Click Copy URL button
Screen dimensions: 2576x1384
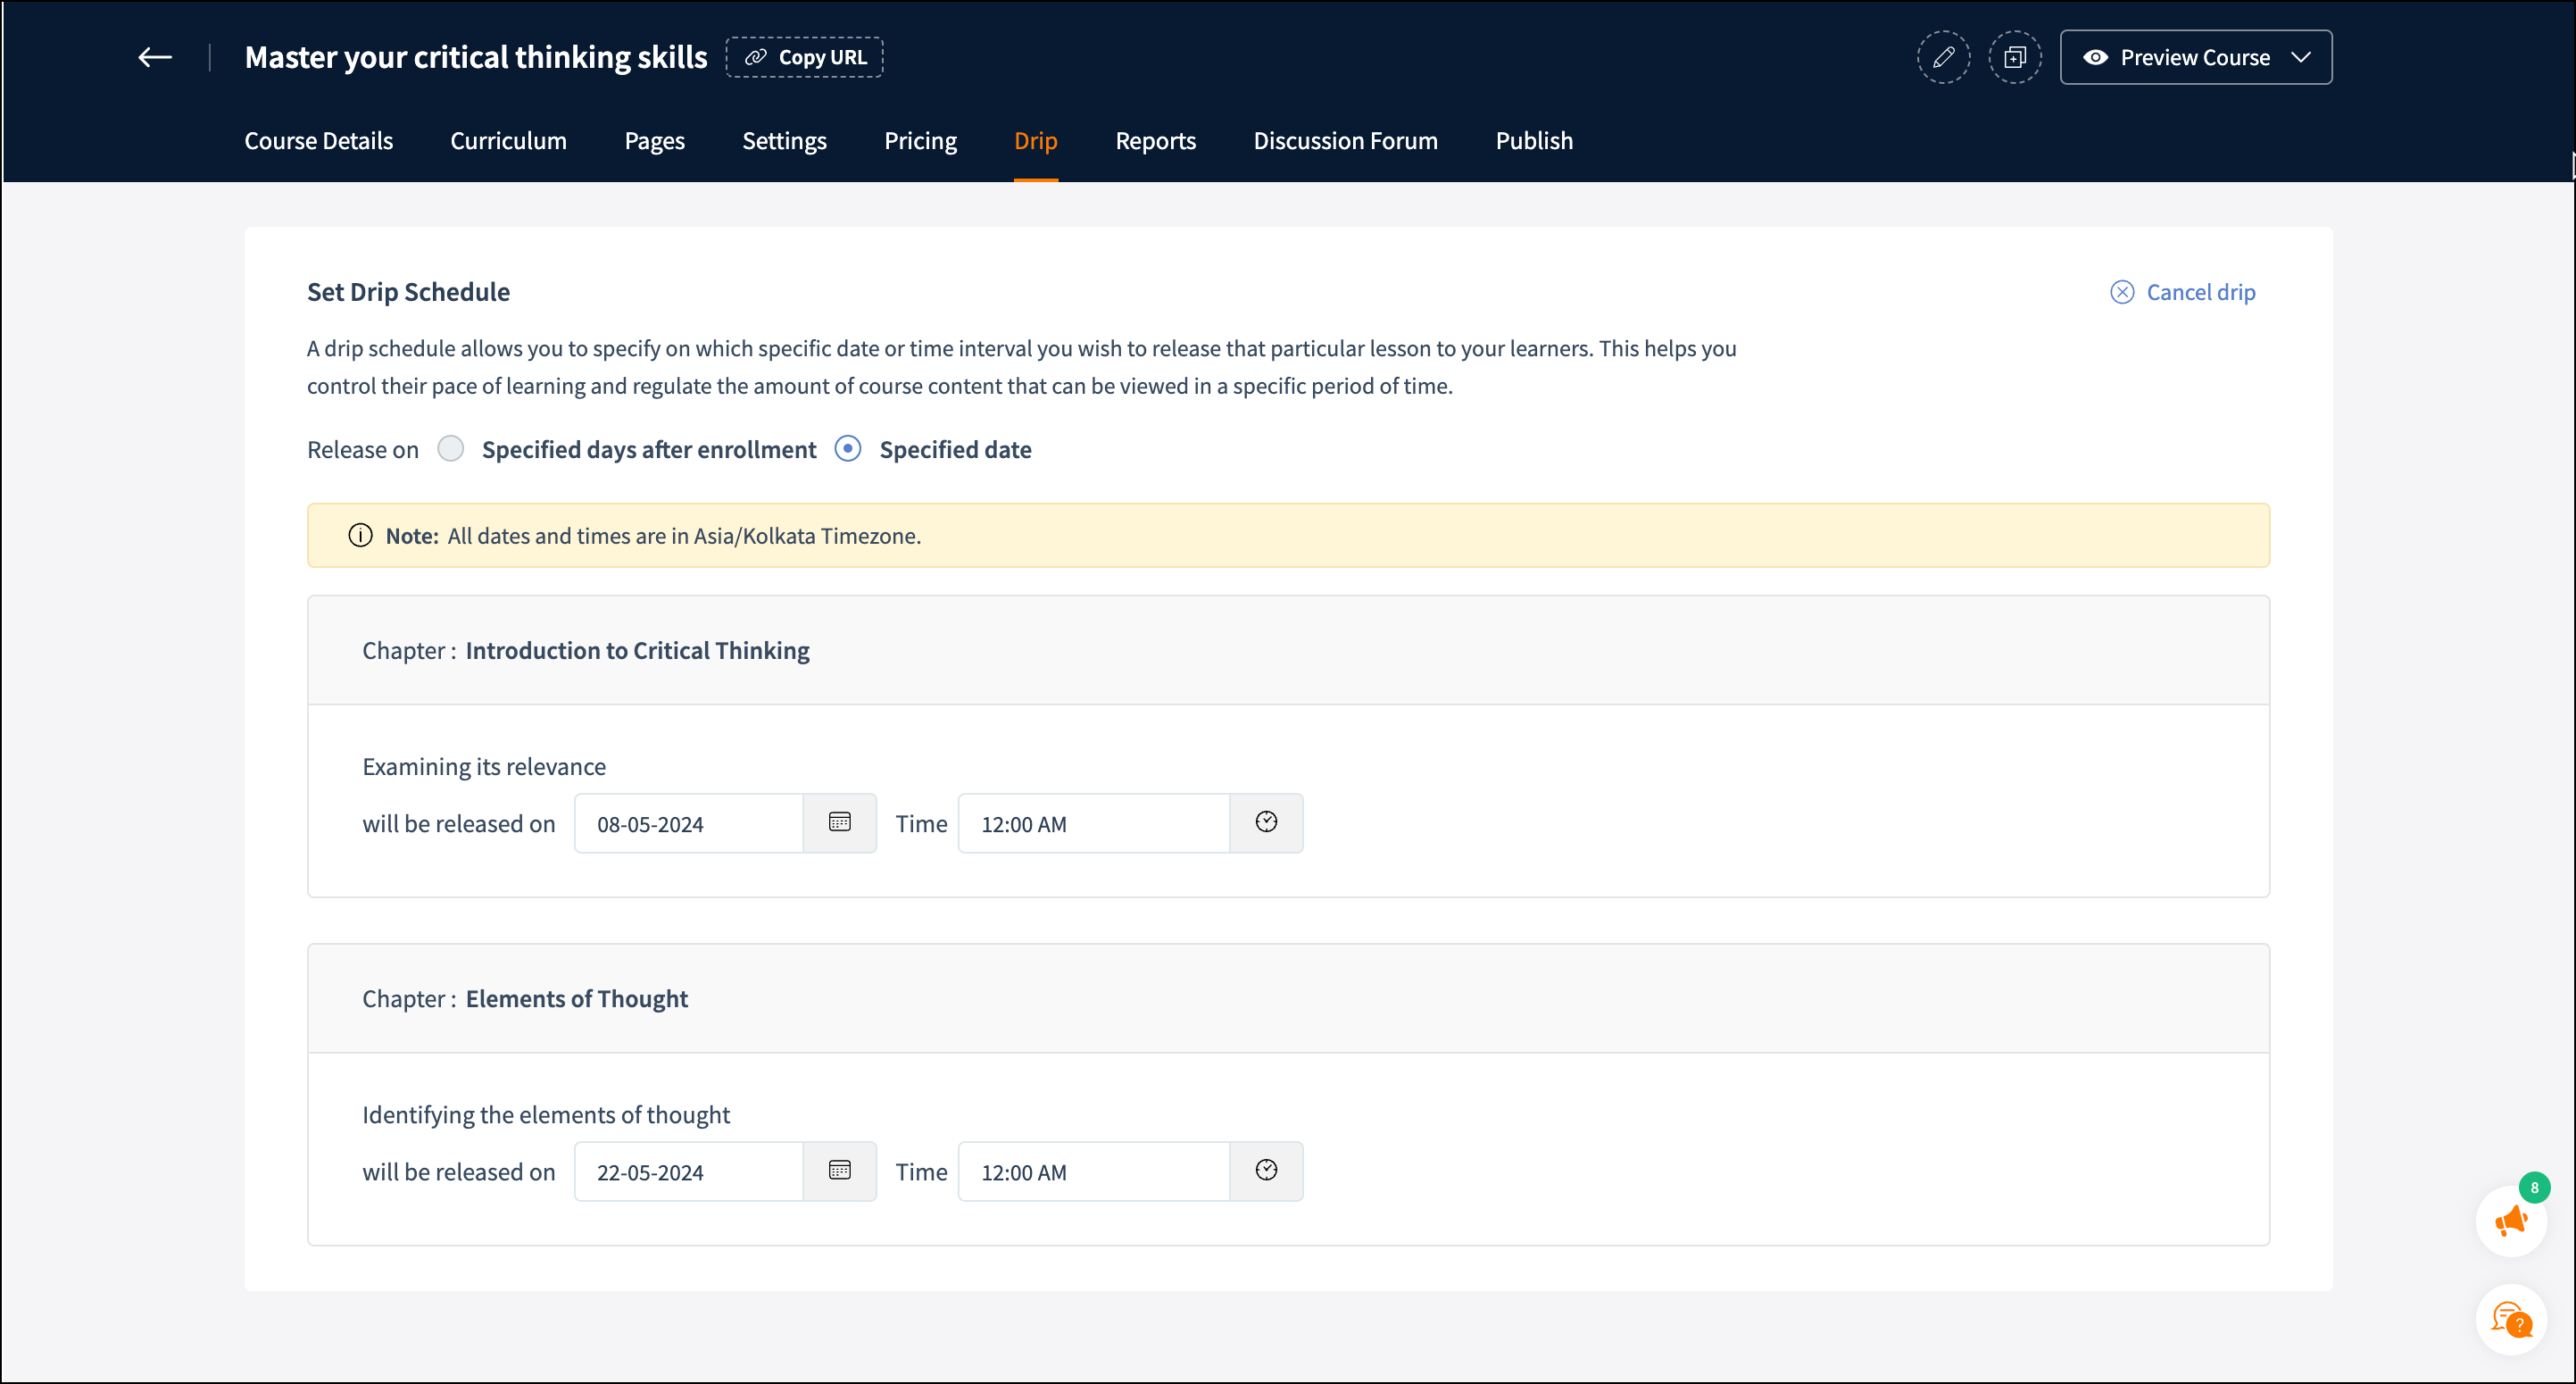(804, 57)
